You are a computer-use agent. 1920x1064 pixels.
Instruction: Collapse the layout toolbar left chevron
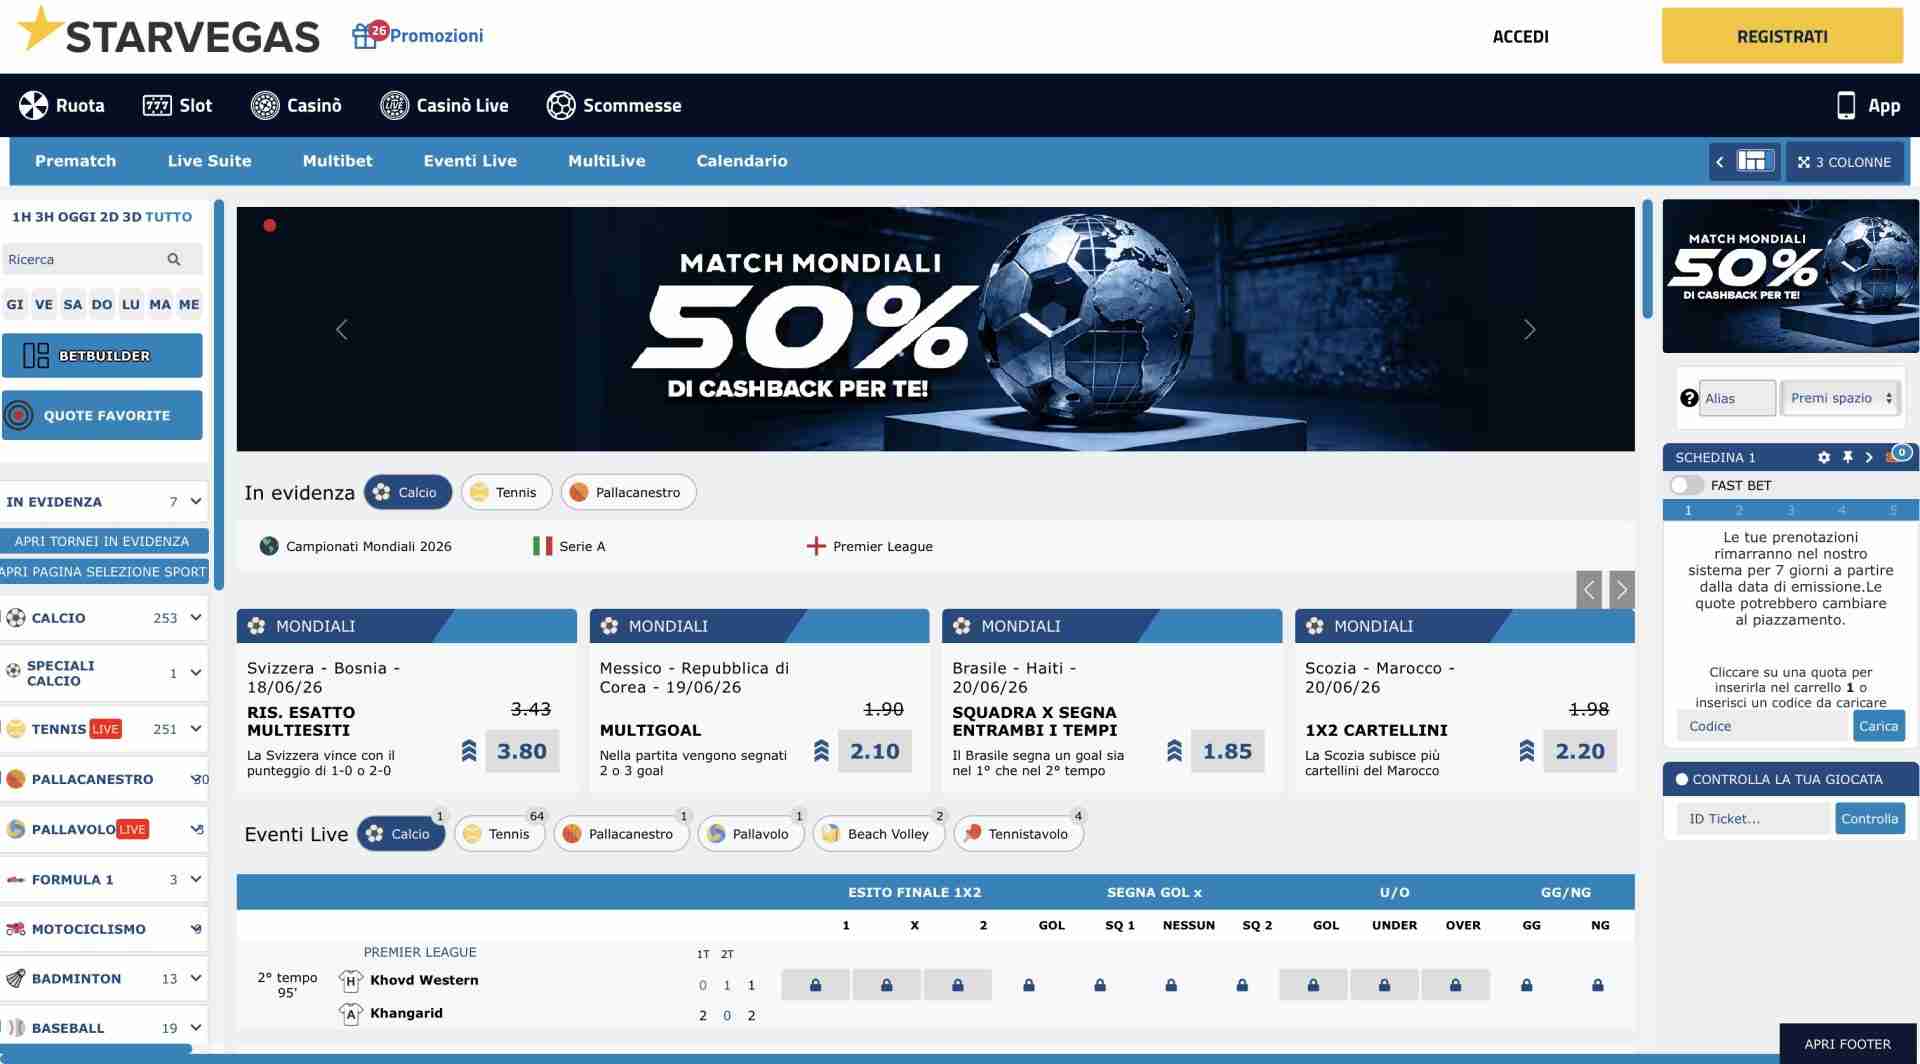pyautogui.click(x=1720, y=162)
